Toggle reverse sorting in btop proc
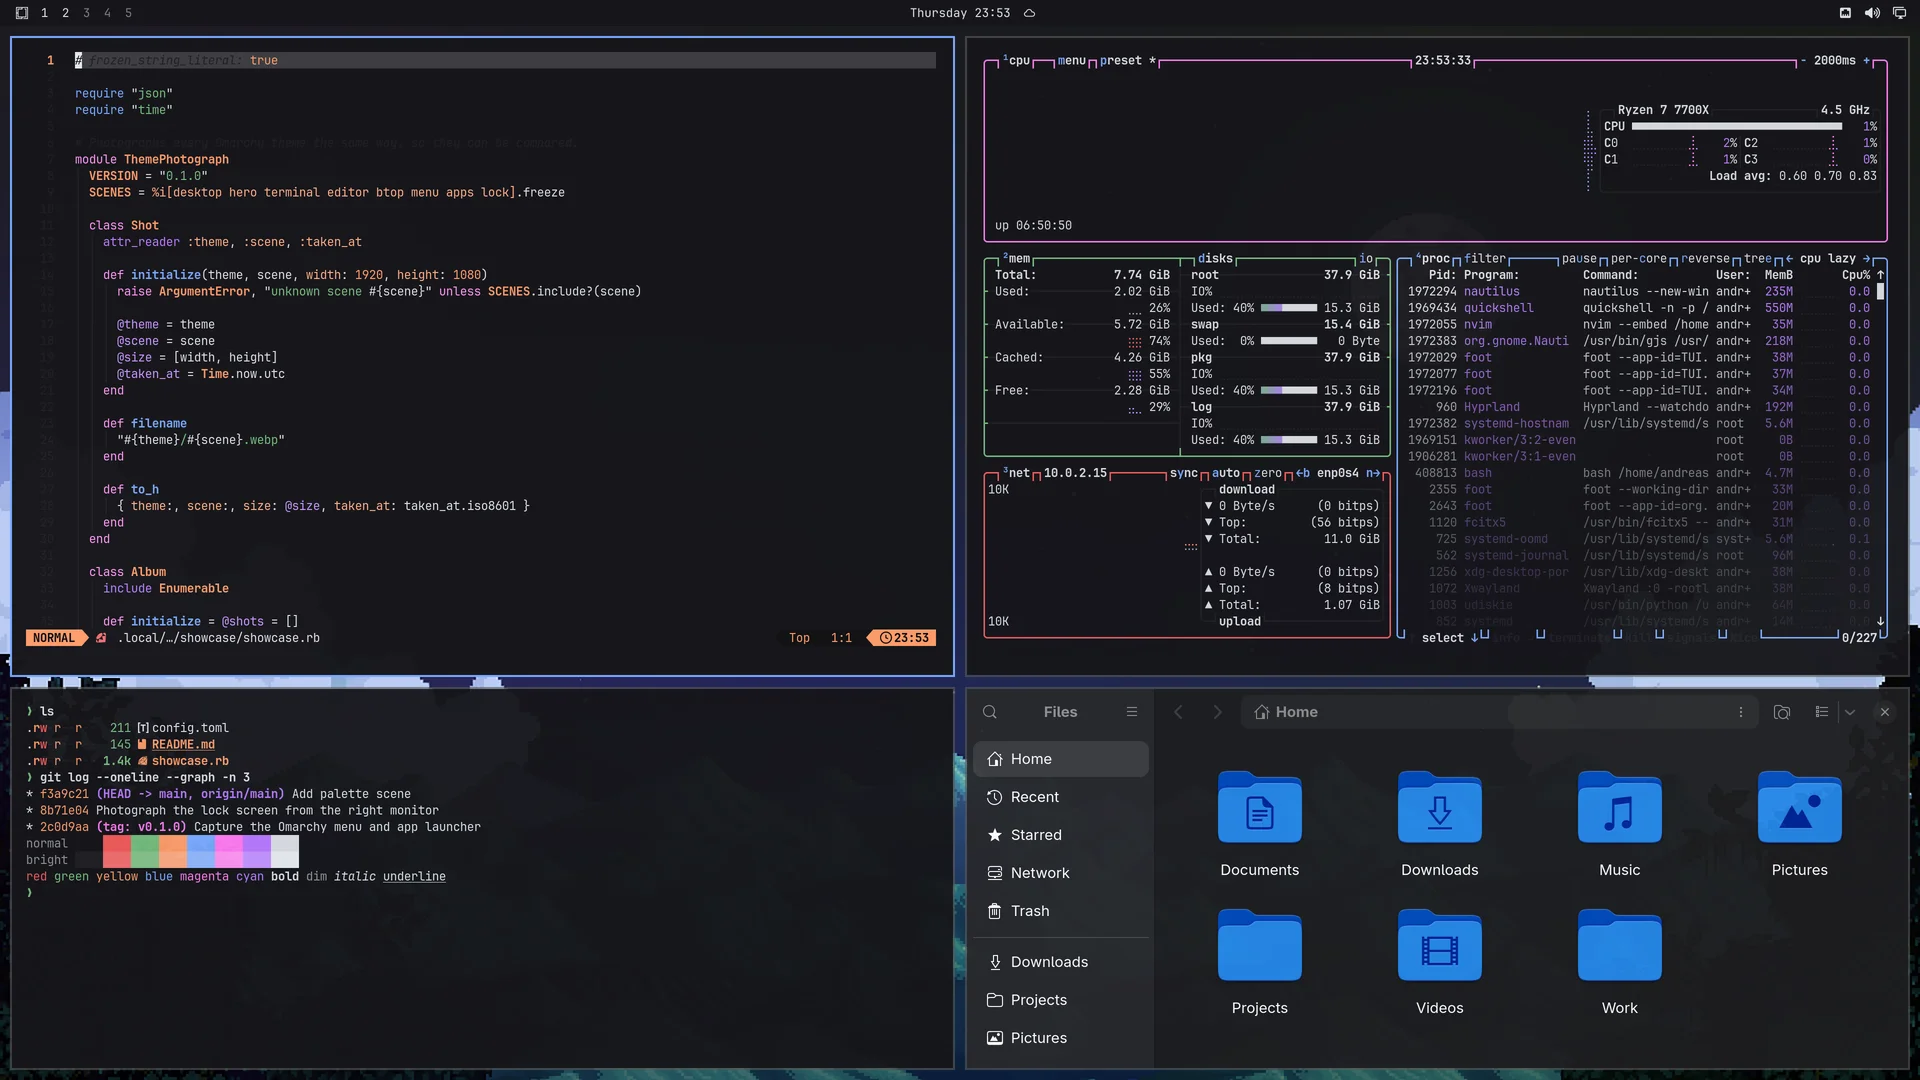Screen dimensions: 1920x1080 1705,258
